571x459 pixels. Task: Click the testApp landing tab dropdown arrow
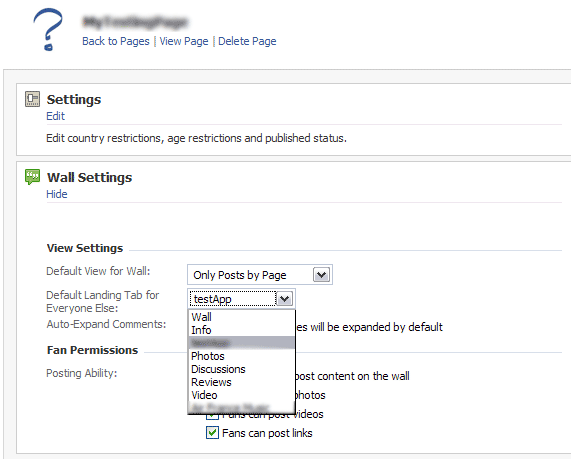[x=284, y=299]
